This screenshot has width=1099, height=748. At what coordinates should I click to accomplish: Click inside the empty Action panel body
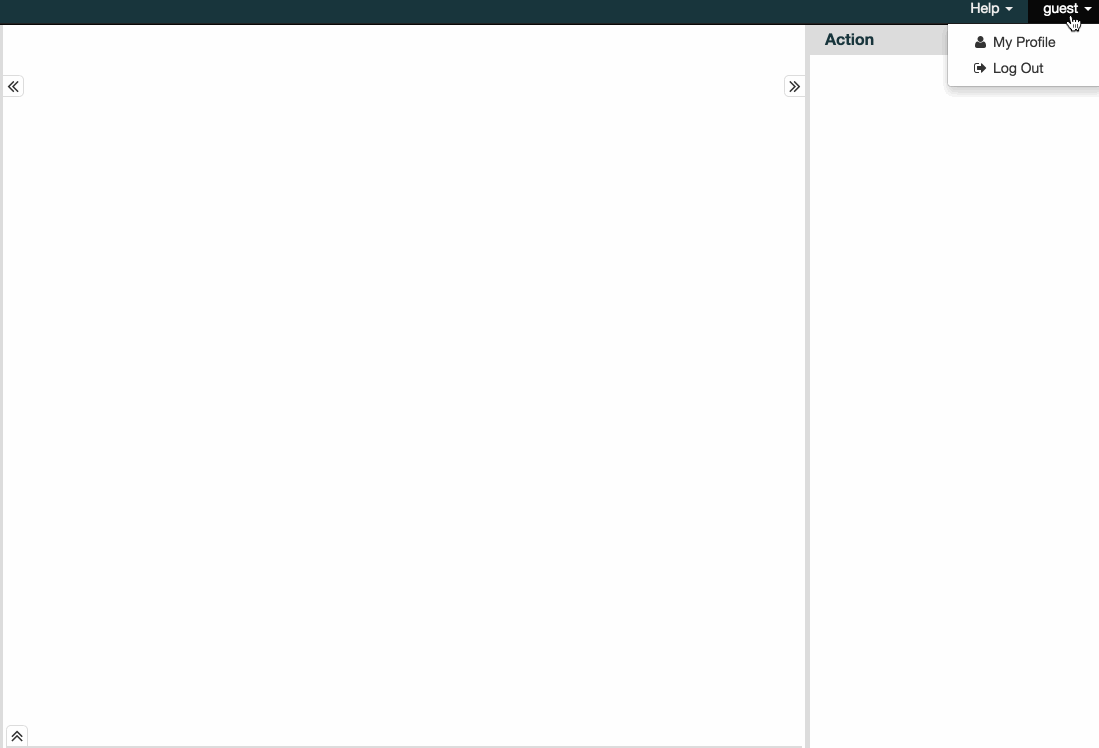pyautogui.click(x=950, y=400)
